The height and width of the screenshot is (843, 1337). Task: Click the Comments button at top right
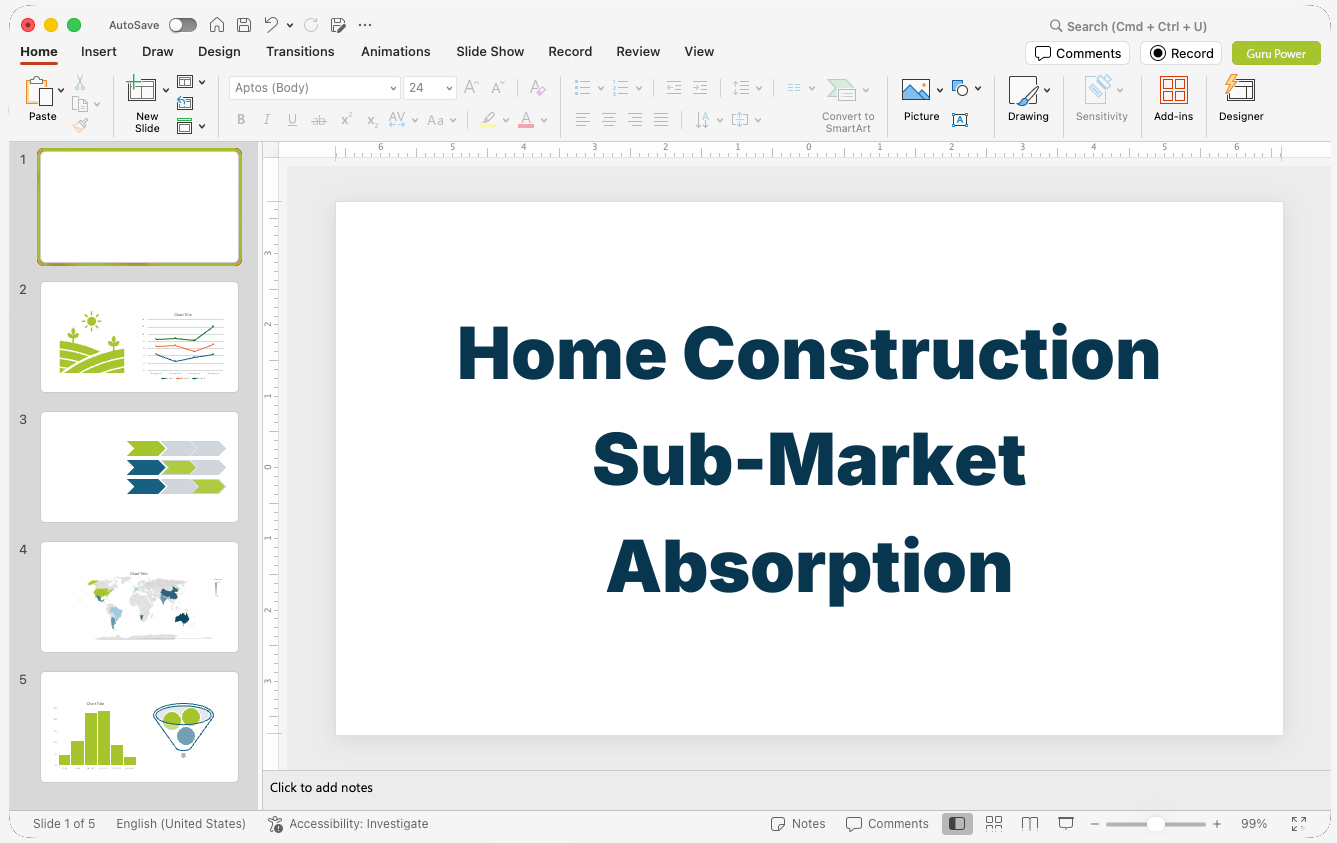click(x=1077, y=53)
